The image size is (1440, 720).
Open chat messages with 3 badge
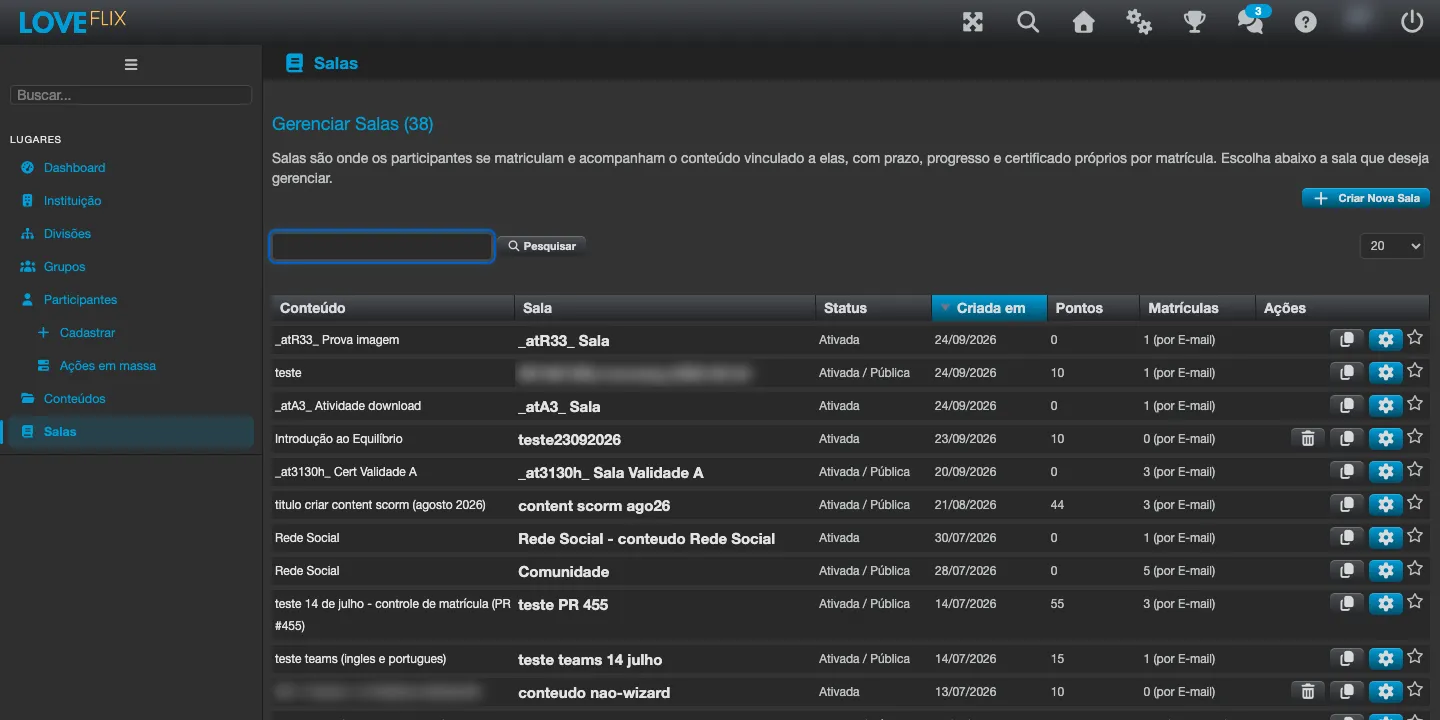click(x=1251, y=20)
